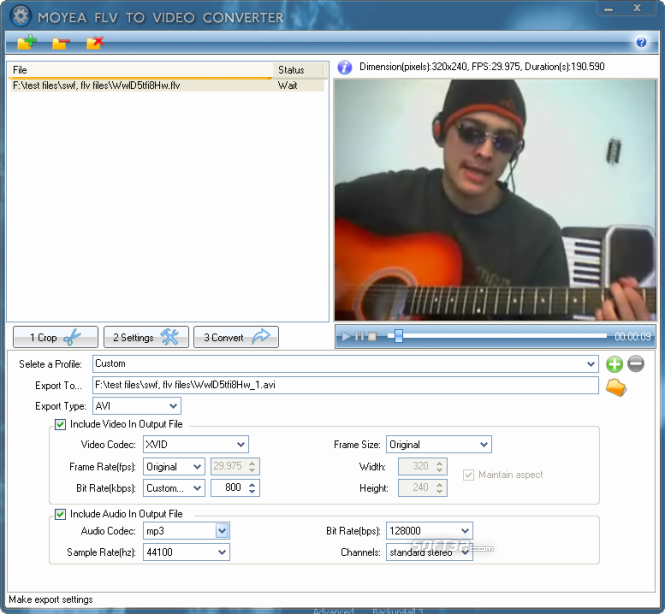Browse export folder with orange folder icon
665x614 pixels.
616,388
